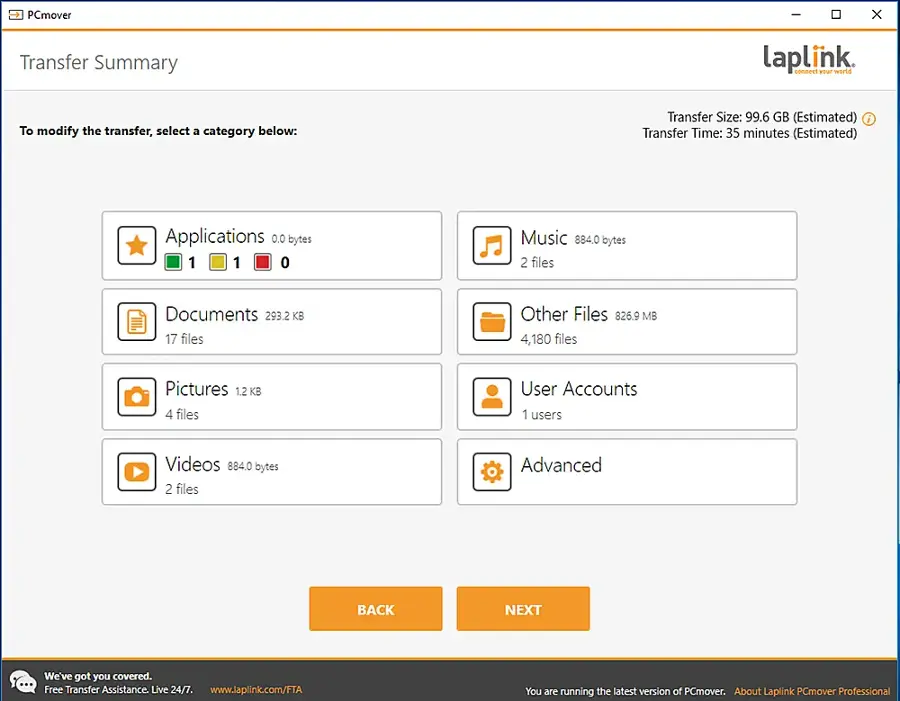Select the Other Files category title
Image resolution: width=900 pixels, height=701 pixels.
[564, 314]
